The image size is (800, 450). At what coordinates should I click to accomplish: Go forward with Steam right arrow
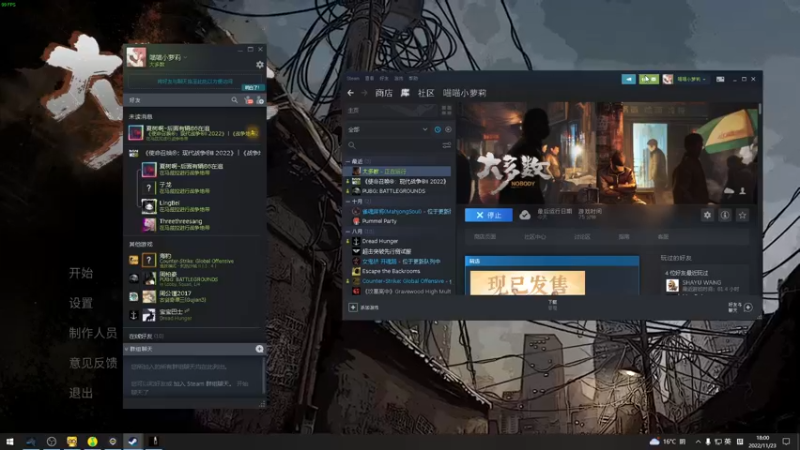(364, 93)
